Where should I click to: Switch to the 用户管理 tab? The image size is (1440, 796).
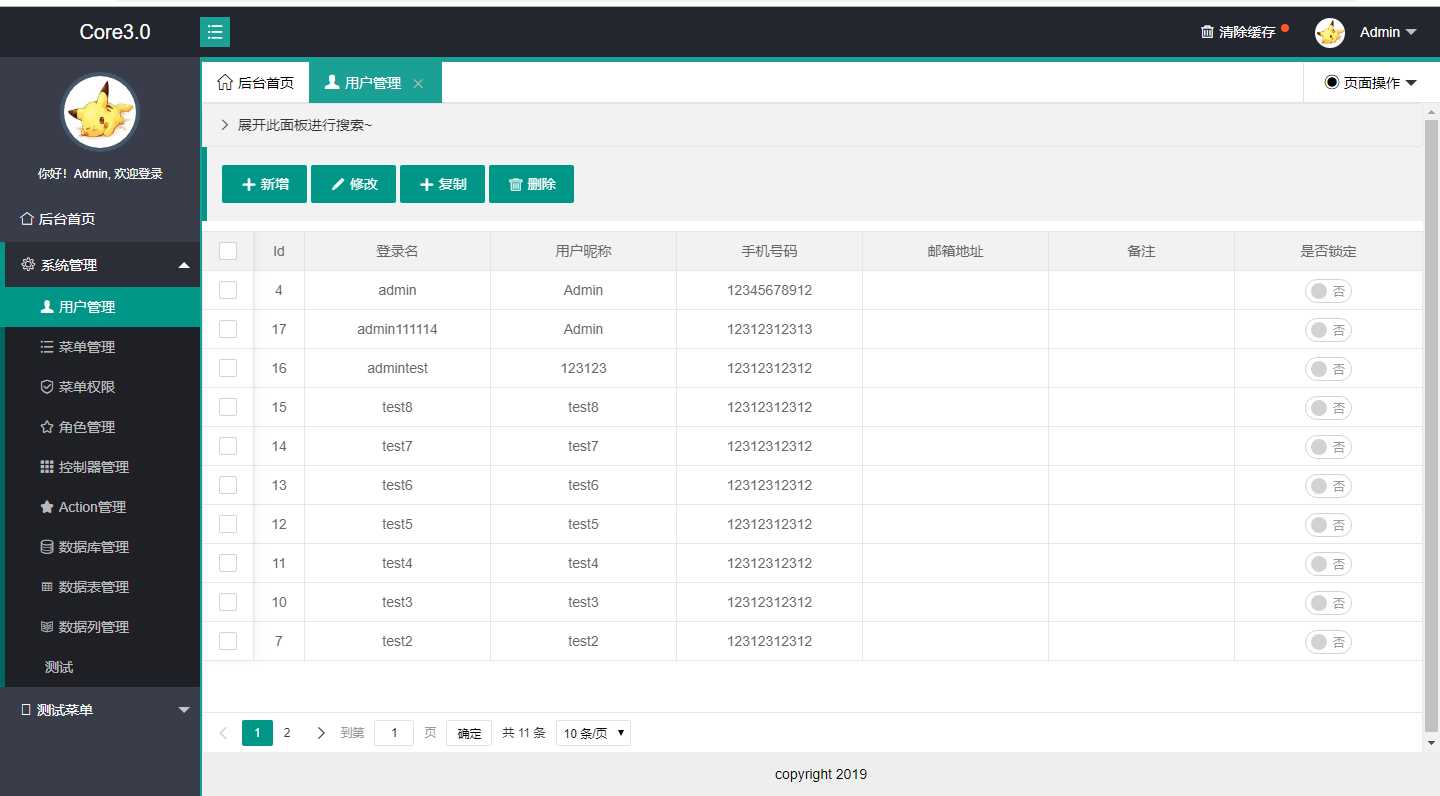tap(375, 83)
